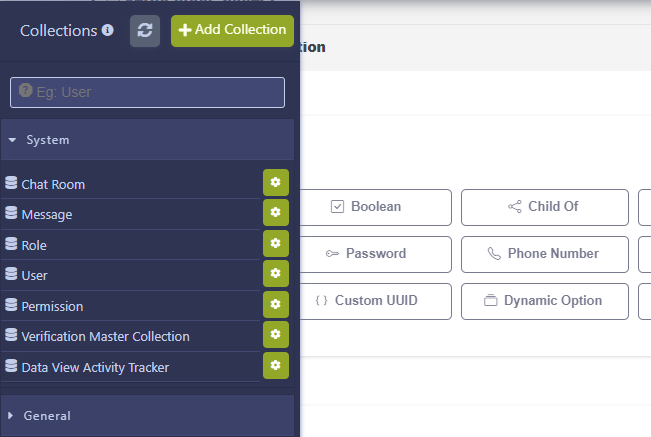Open settings gear for Message collection
The height and width of the screenshot is (437, 651).
(275, 213)
